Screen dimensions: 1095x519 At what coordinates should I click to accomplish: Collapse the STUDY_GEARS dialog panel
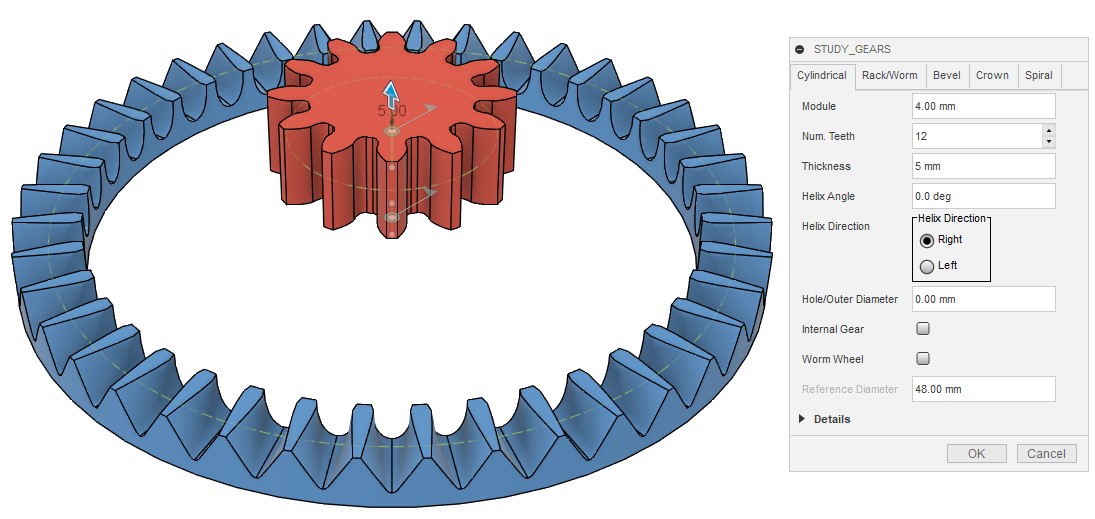click(799, 49)
